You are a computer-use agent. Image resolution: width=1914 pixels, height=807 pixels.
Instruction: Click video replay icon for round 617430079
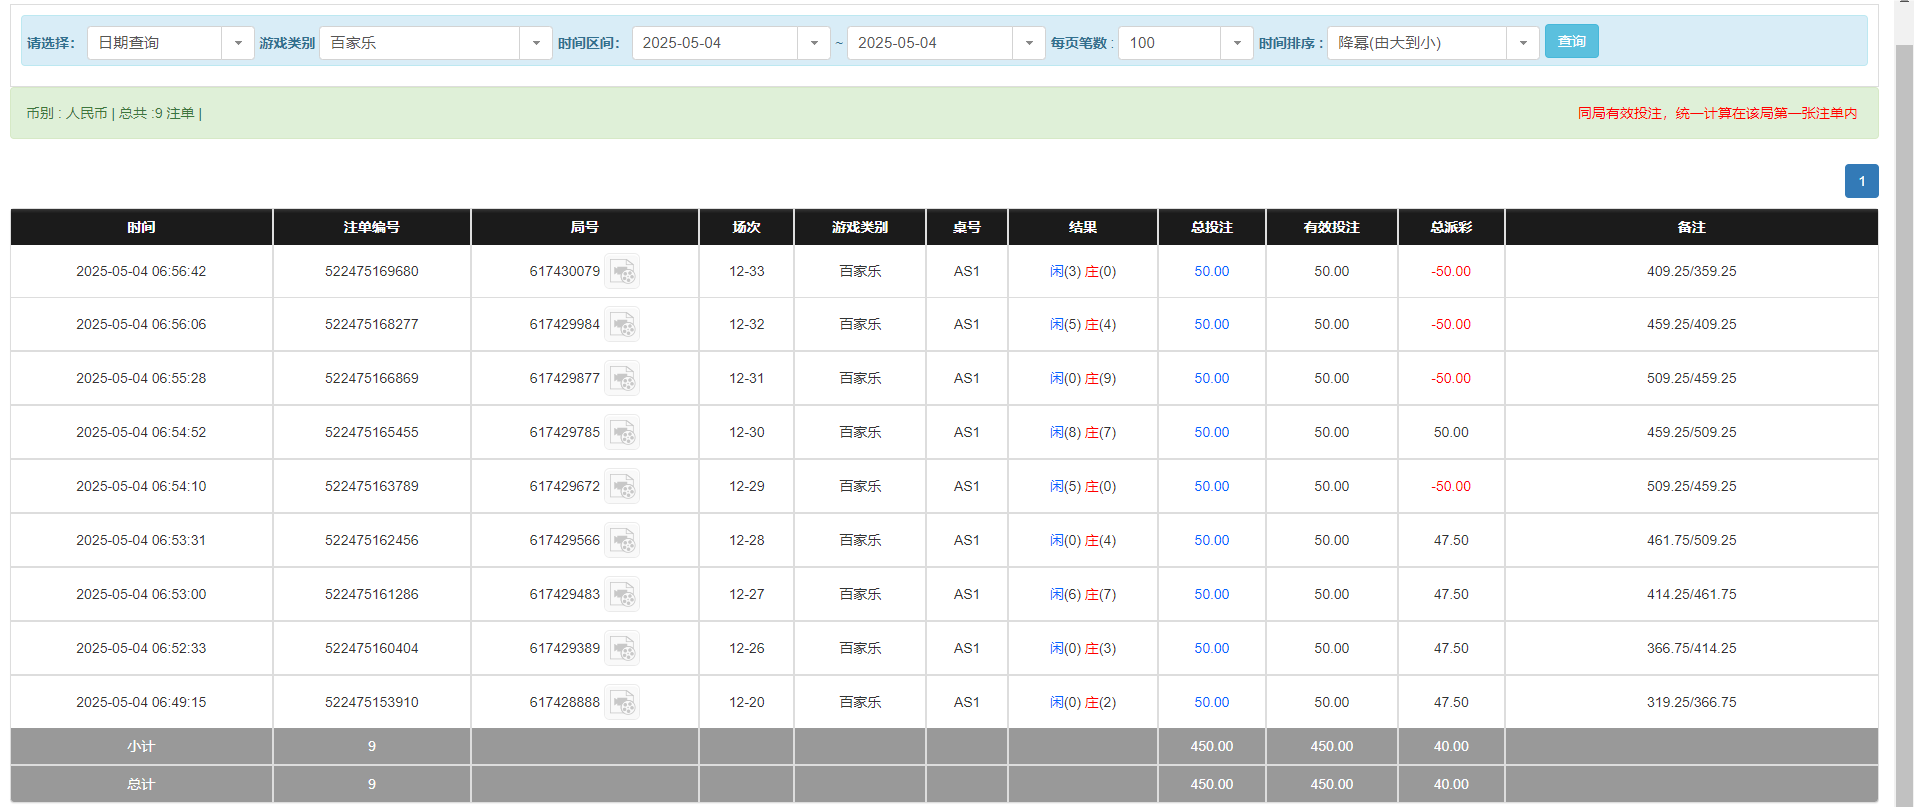[622, 272]
